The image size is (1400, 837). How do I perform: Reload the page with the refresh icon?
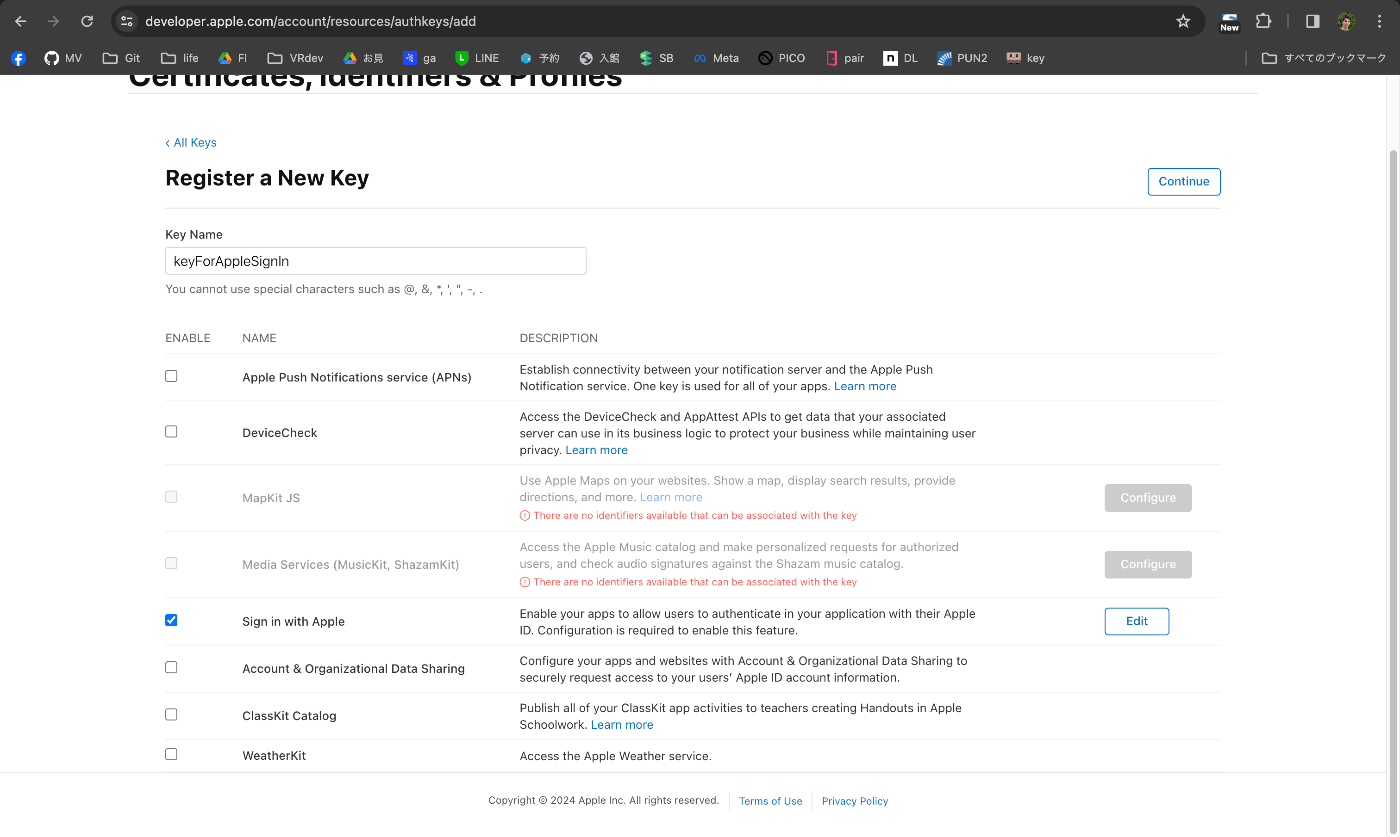[87, 21]
